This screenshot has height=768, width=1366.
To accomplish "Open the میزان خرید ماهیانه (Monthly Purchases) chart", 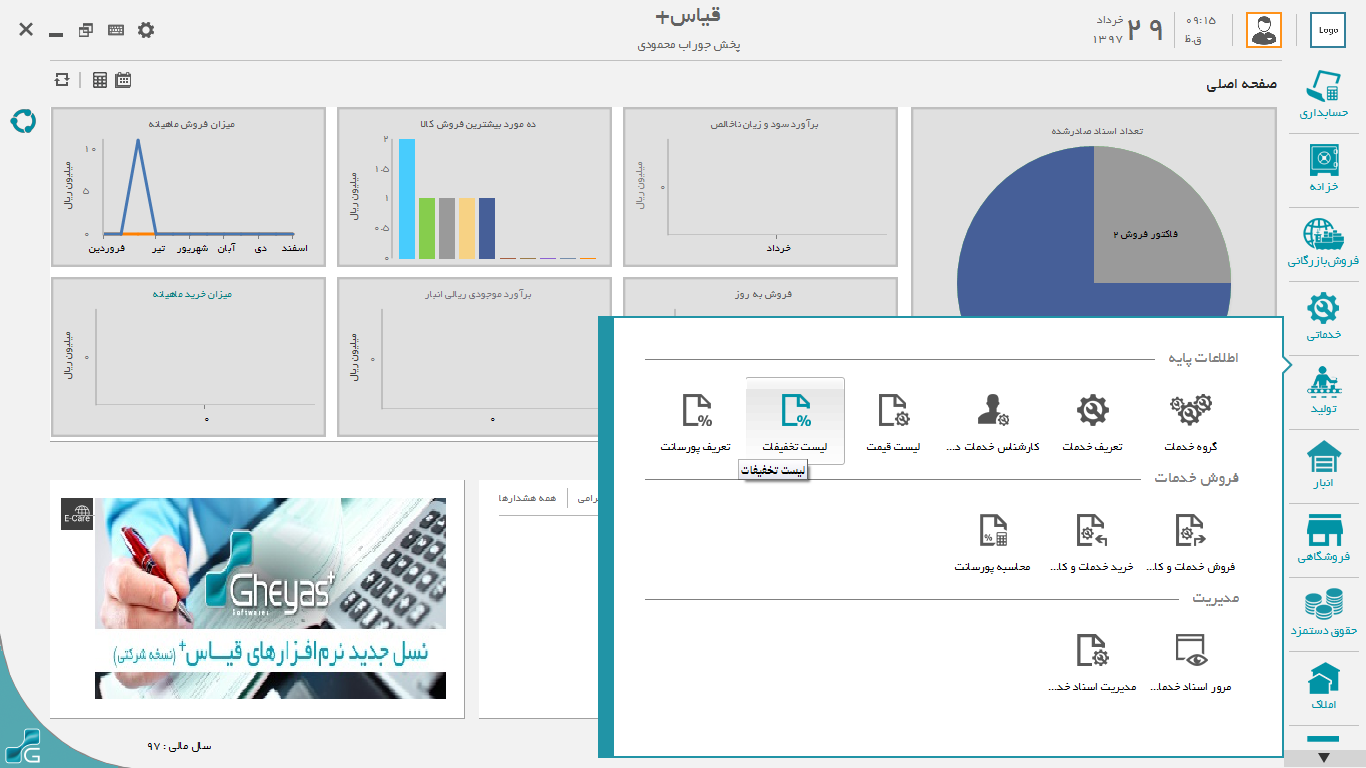I will 189,357.
